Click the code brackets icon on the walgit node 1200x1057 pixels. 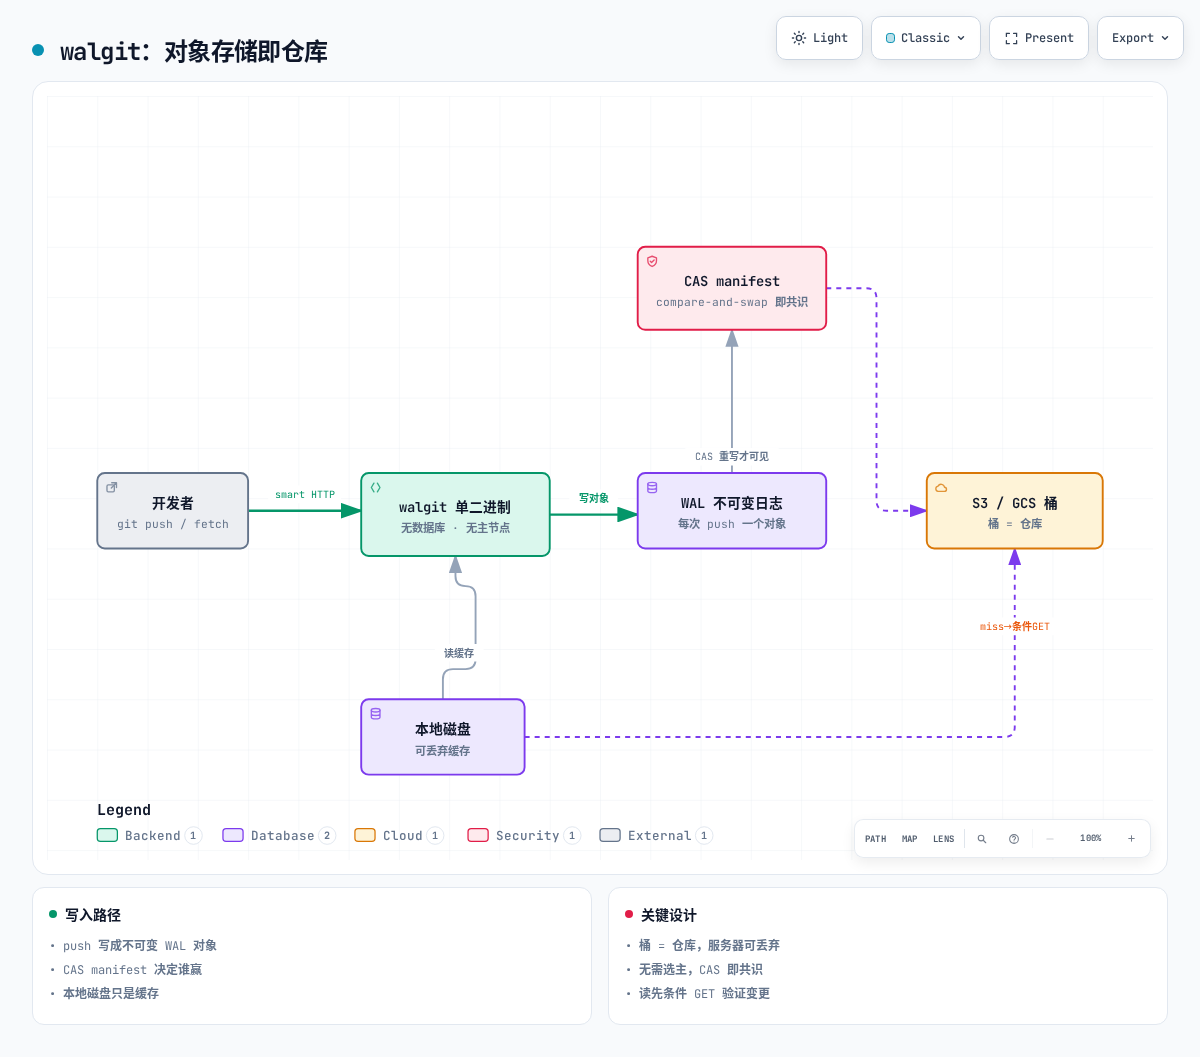click(376, 488)
